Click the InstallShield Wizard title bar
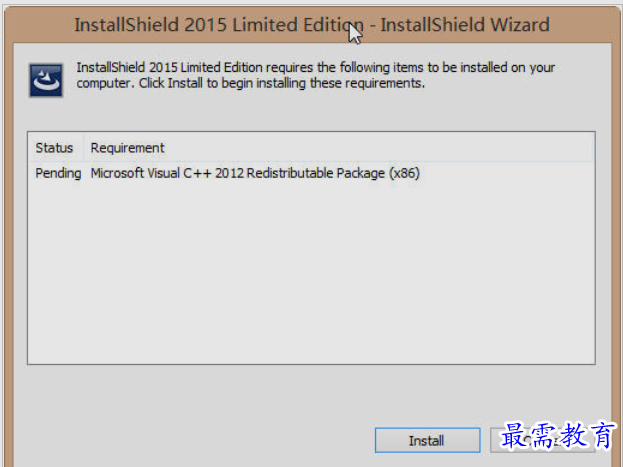Image resolution: width=623 pixels, height=467 pixels. [x=312, y=25]
